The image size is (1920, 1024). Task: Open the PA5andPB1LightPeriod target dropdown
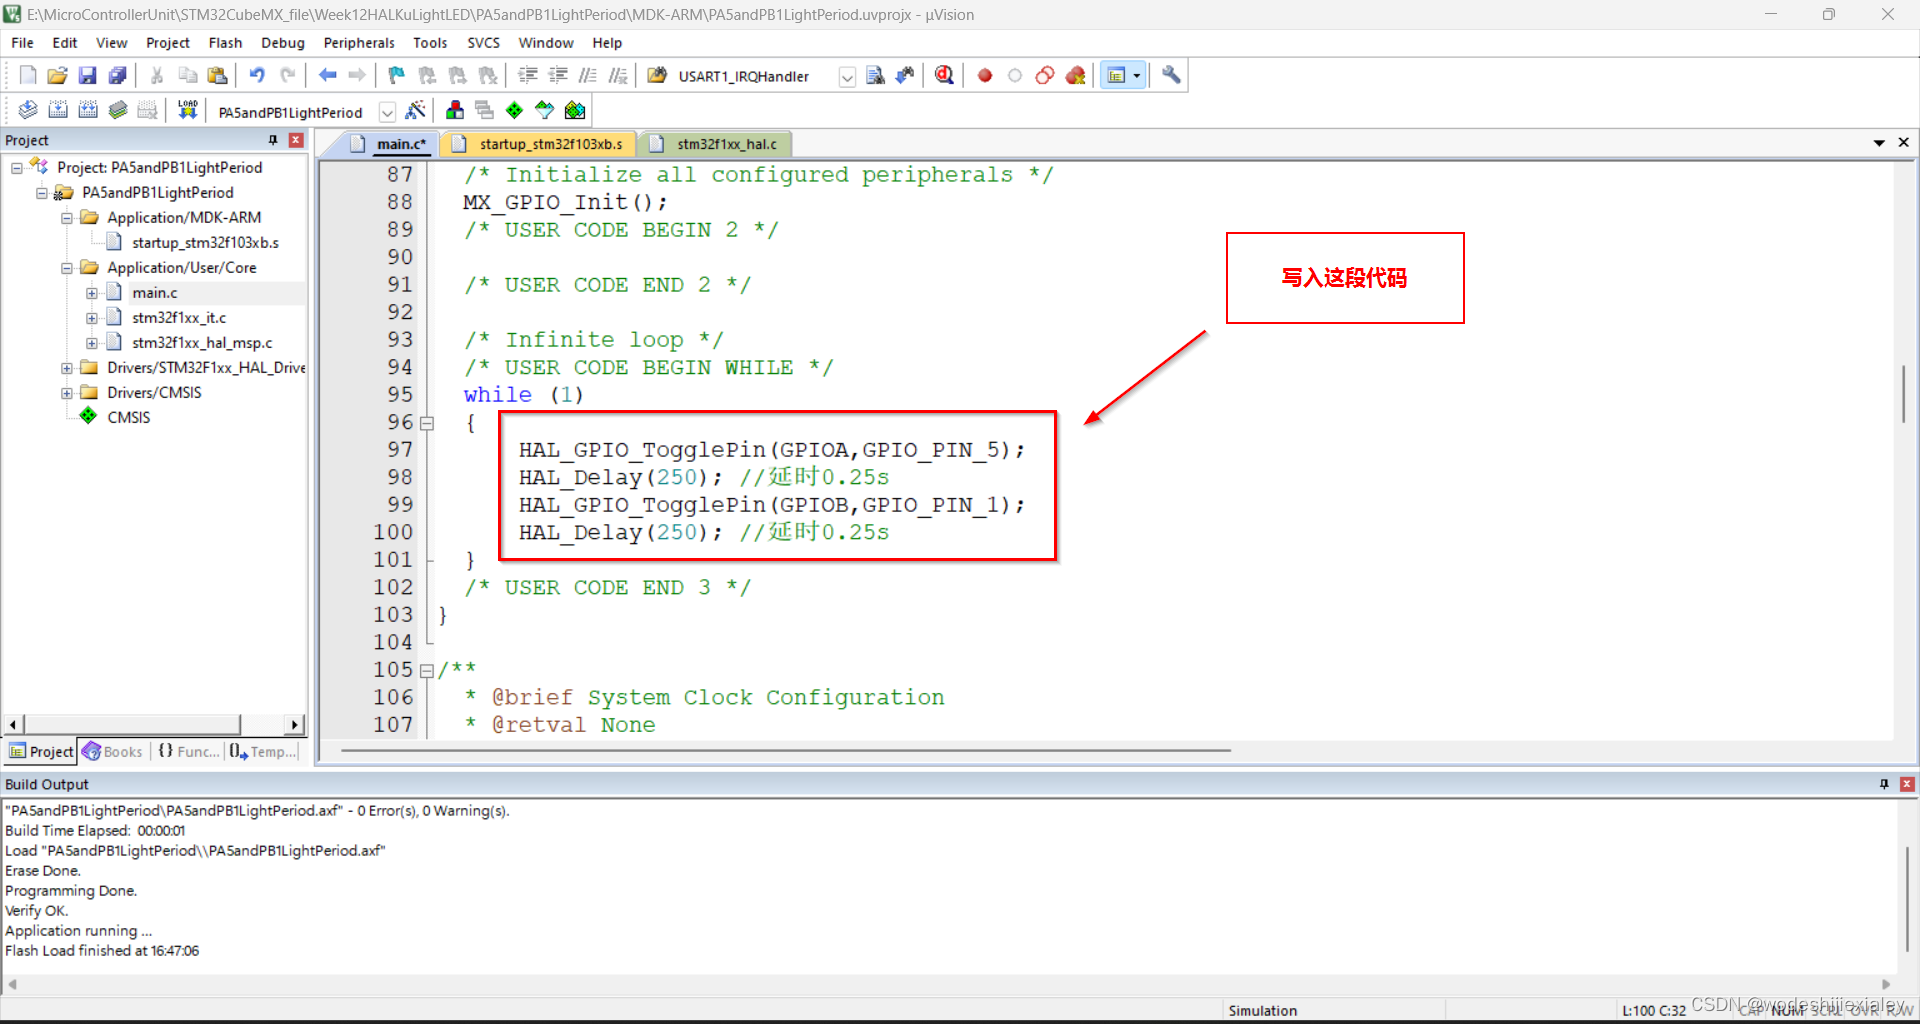click(387, 112)
